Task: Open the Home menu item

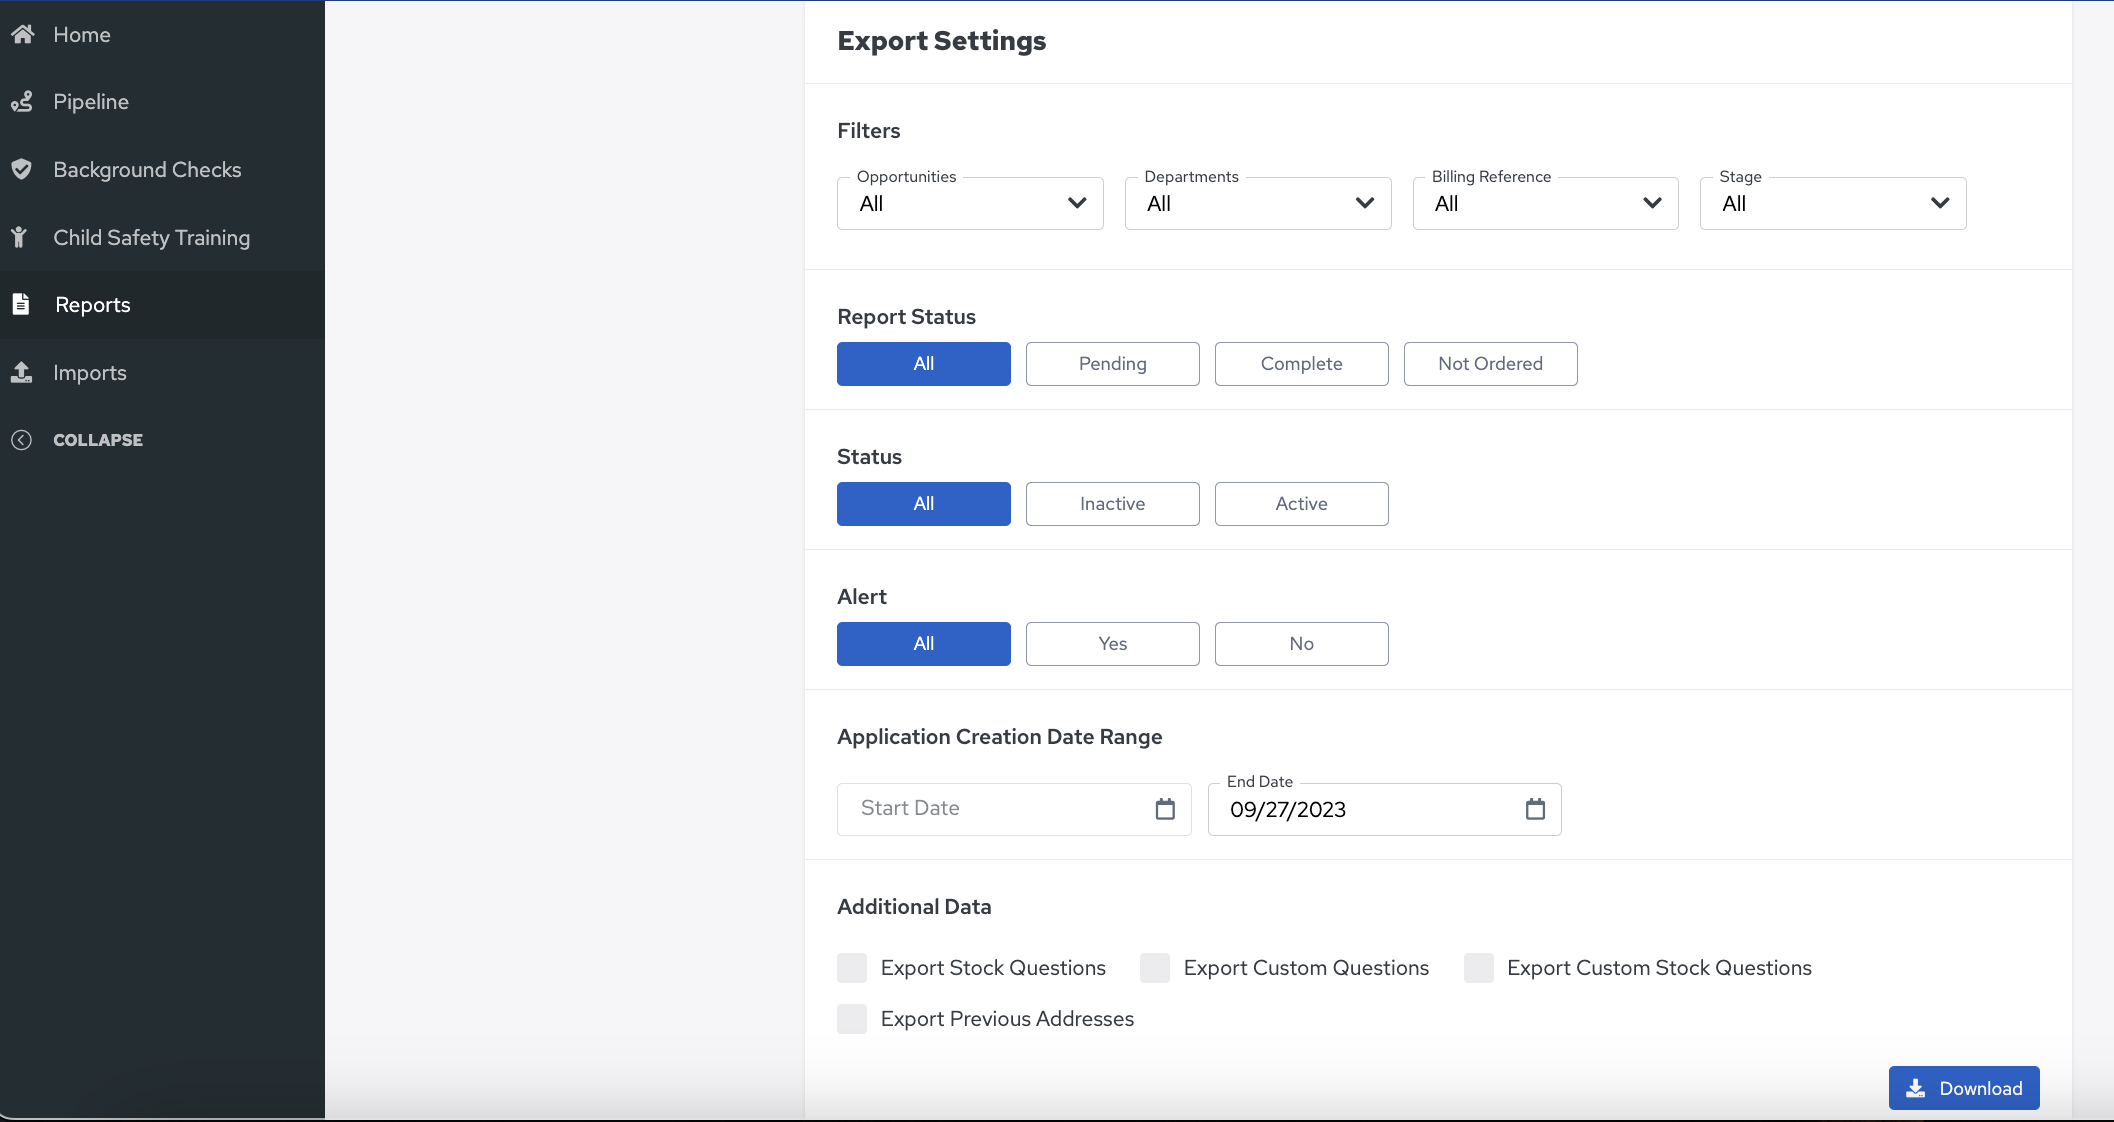Action: (162, 34)
